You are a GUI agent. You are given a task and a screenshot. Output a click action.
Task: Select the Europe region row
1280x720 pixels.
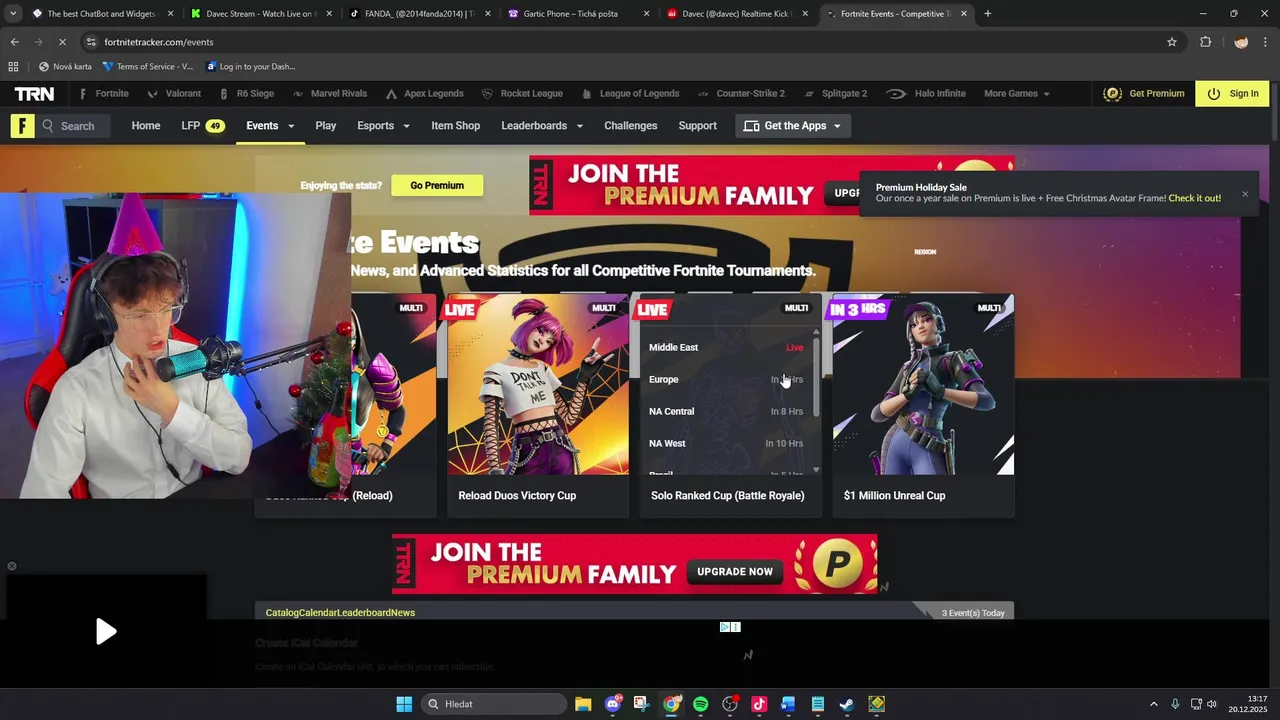point(726,379)
